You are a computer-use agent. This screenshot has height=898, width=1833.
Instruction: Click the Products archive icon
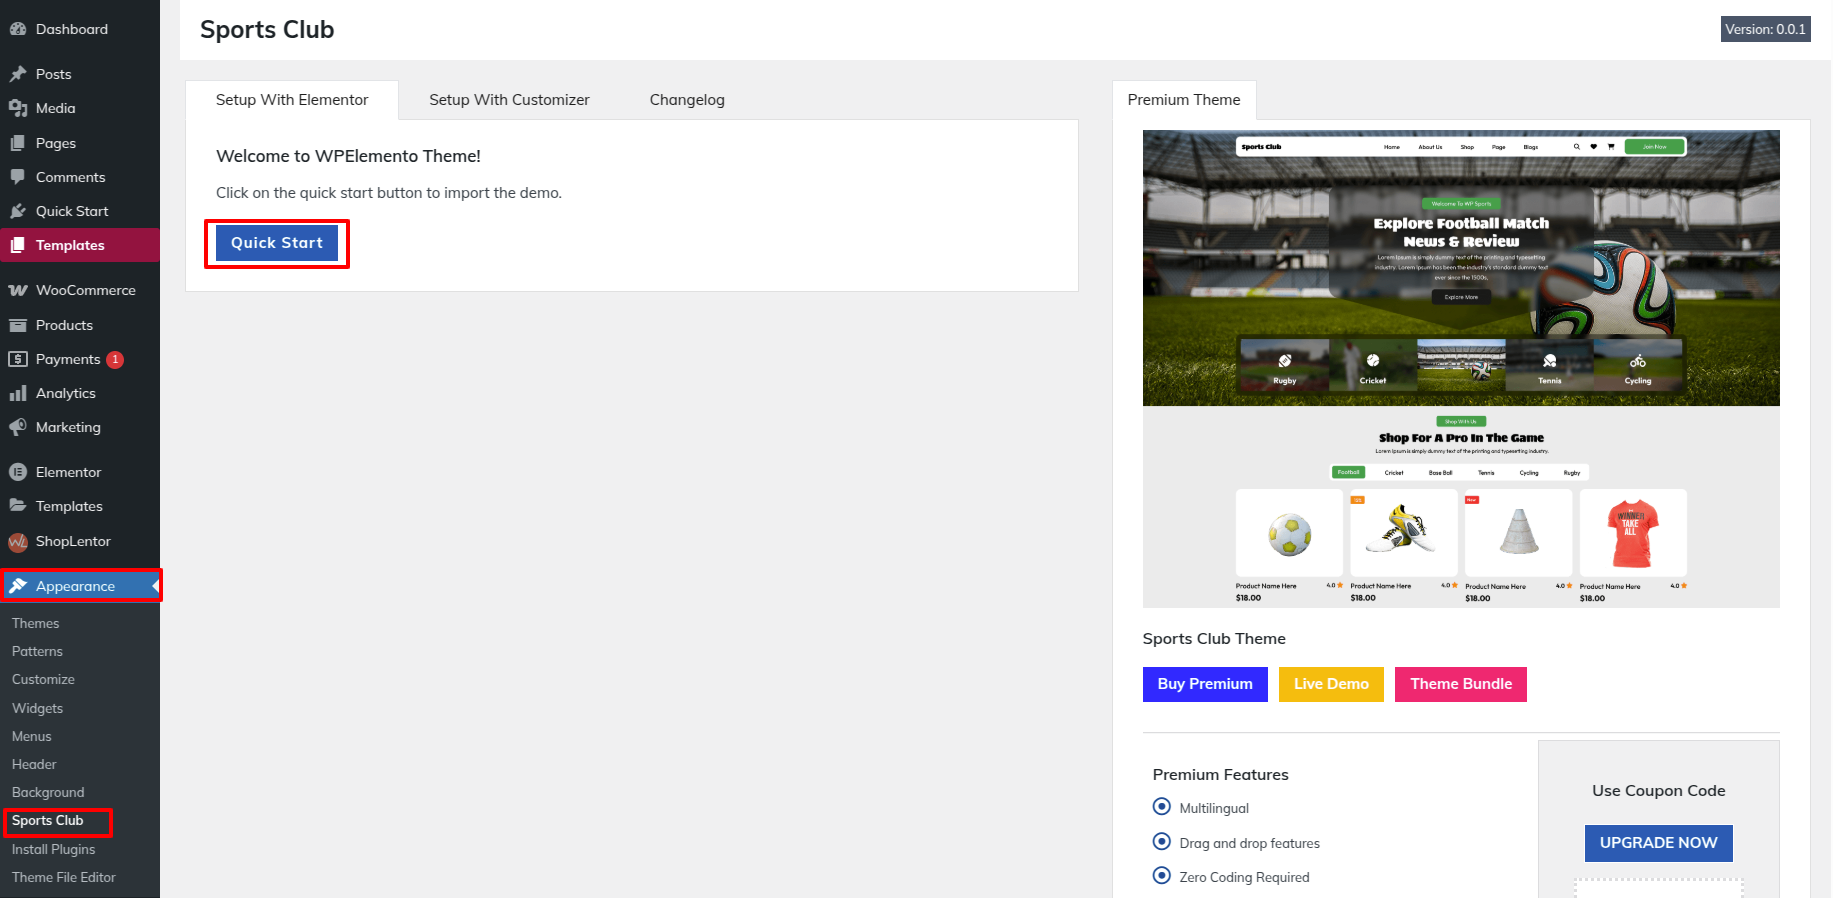(x=18, y=325)
